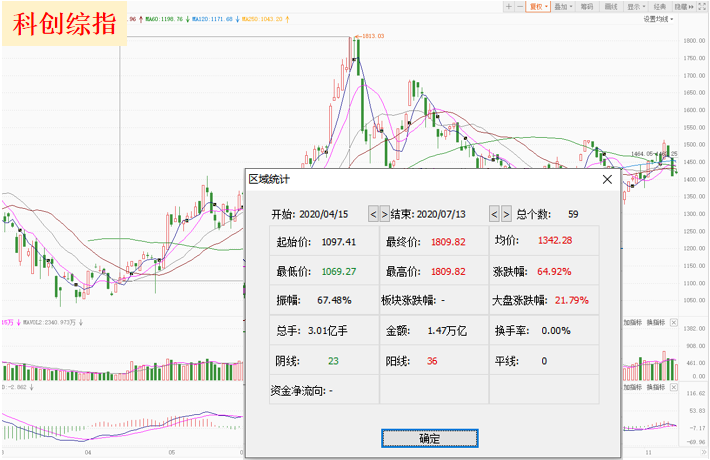Click 换指标 in the volume panel

(x=656, y=322)
